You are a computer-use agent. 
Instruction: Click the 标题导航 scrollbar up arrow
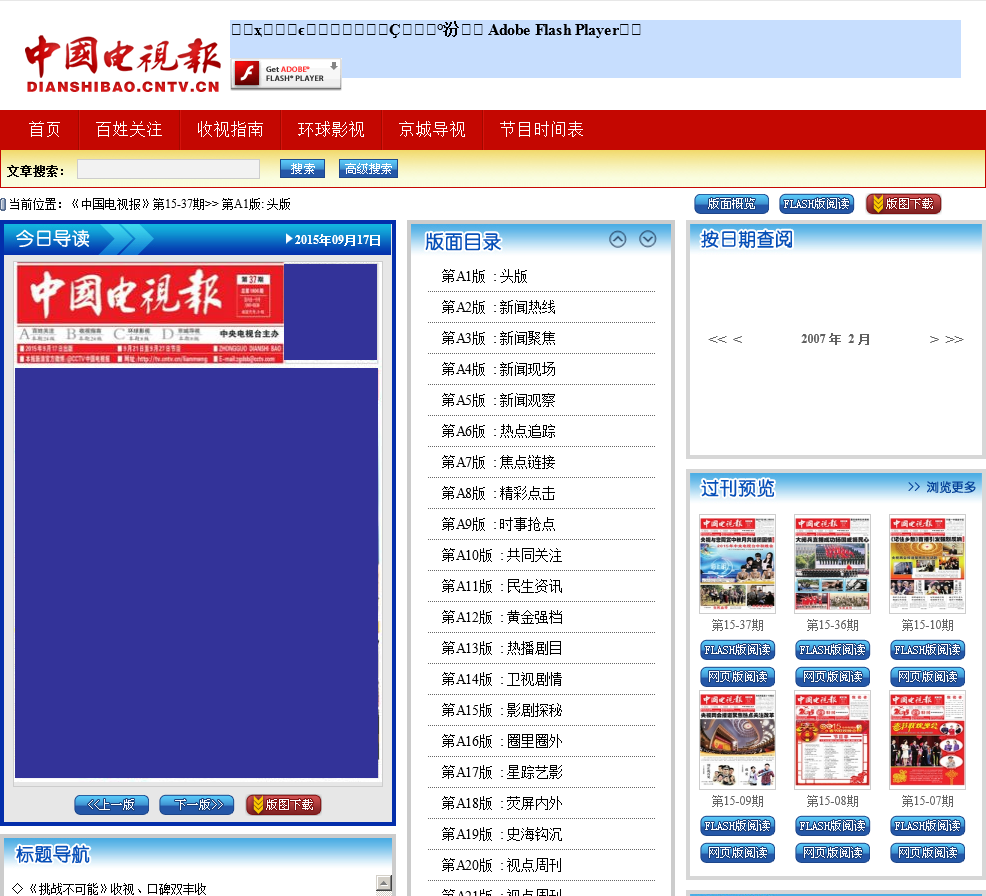tap(384, 883)
